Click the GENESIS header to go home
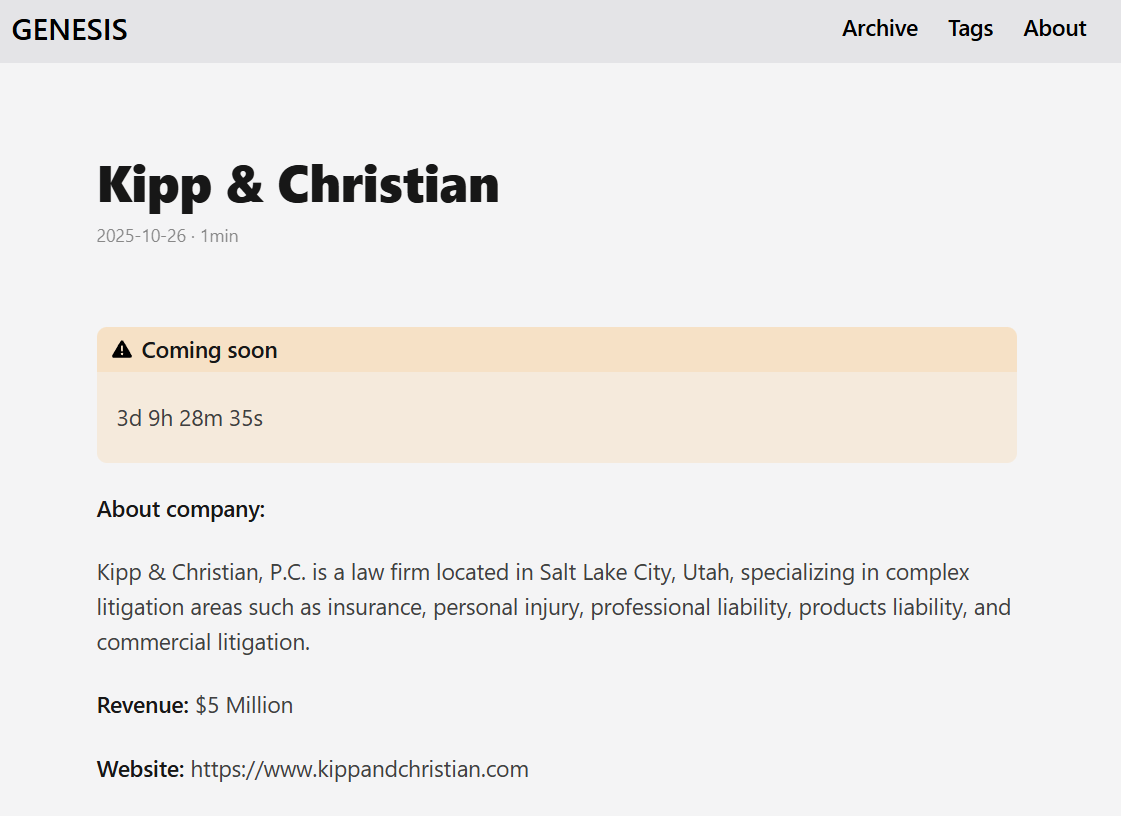This screenshot has height=816, width=1121. pos(69,29)
